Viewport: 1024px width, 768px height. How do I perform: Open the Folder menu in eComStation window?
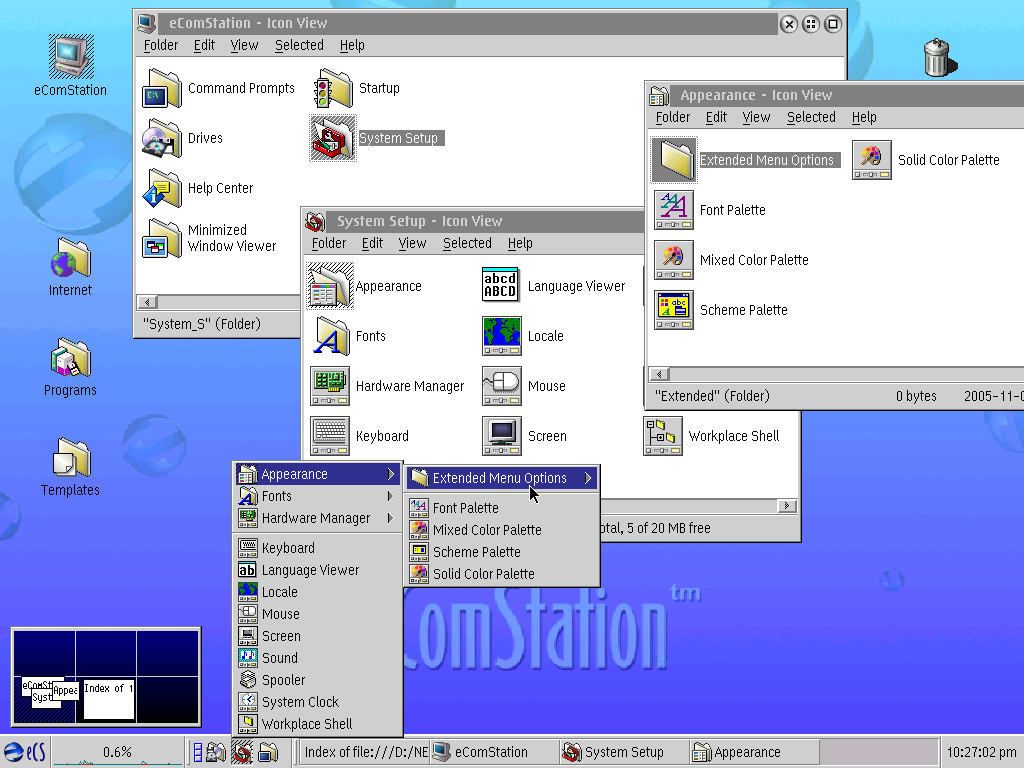pyautogui.click(x=161, y=45)
